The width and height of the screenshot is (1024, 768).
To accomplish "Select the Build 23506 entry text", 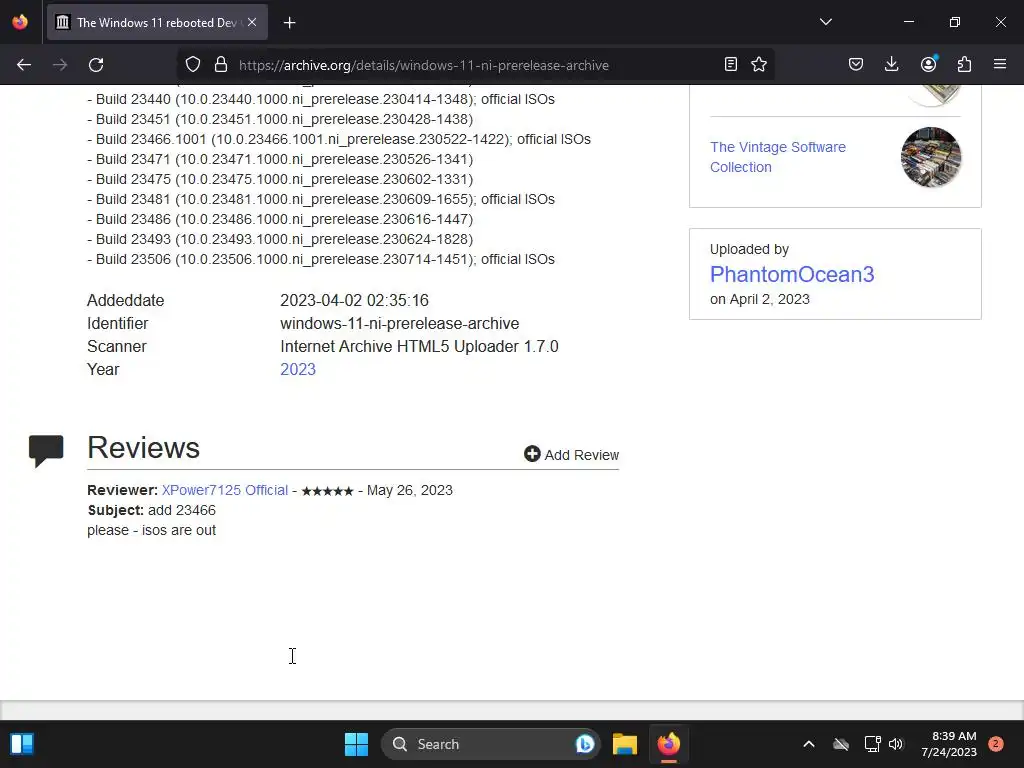I will (321, 259).
